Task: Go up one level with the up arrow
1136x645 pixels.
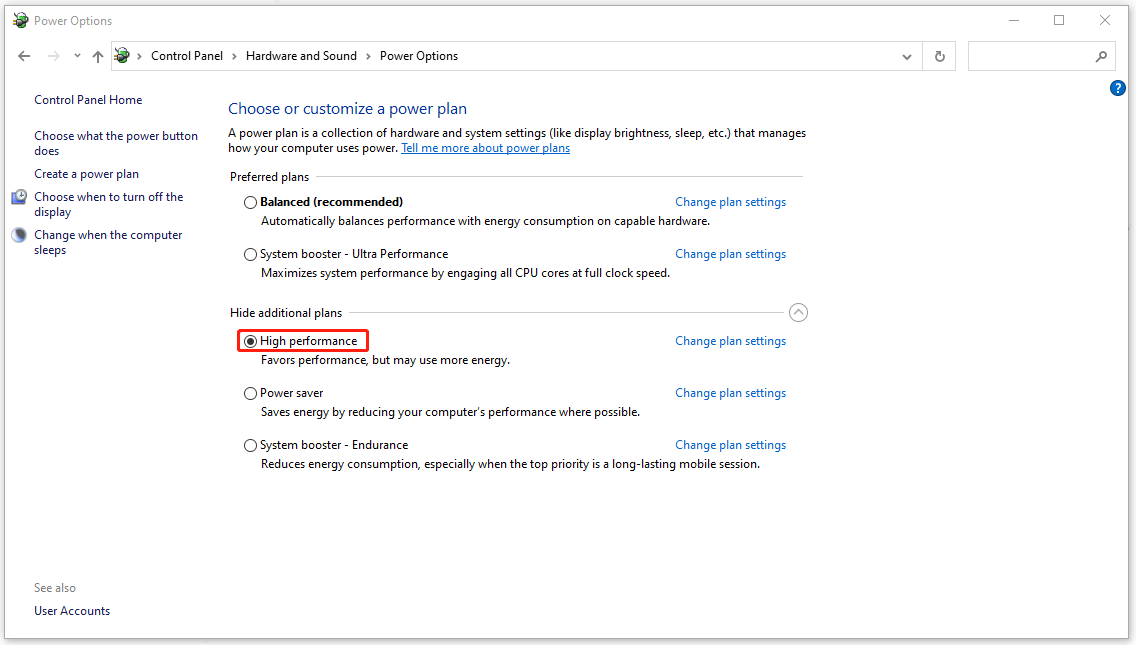Action: [x=97, y=56]
